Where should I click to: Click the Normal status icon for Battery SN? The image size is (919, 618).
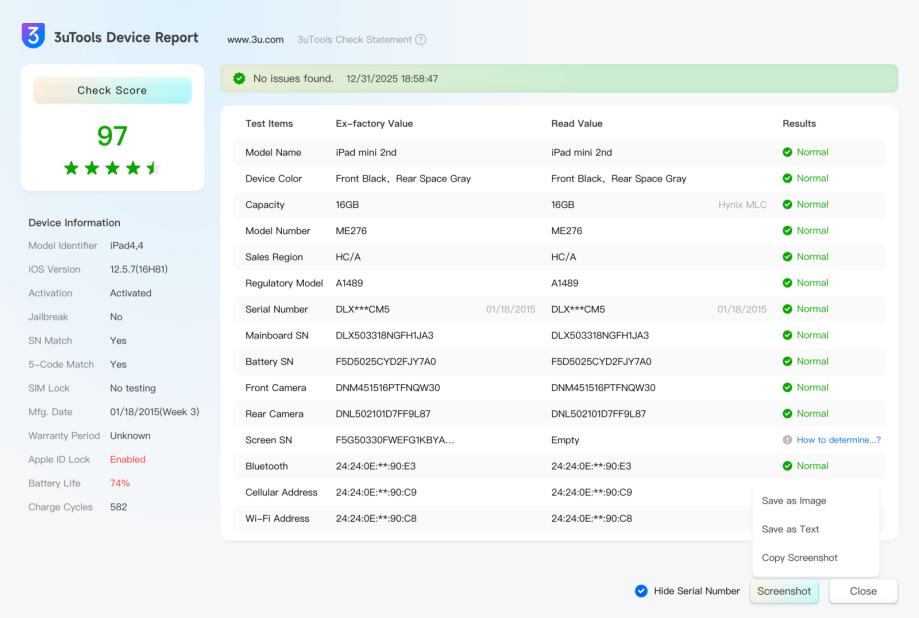point(788,361)
